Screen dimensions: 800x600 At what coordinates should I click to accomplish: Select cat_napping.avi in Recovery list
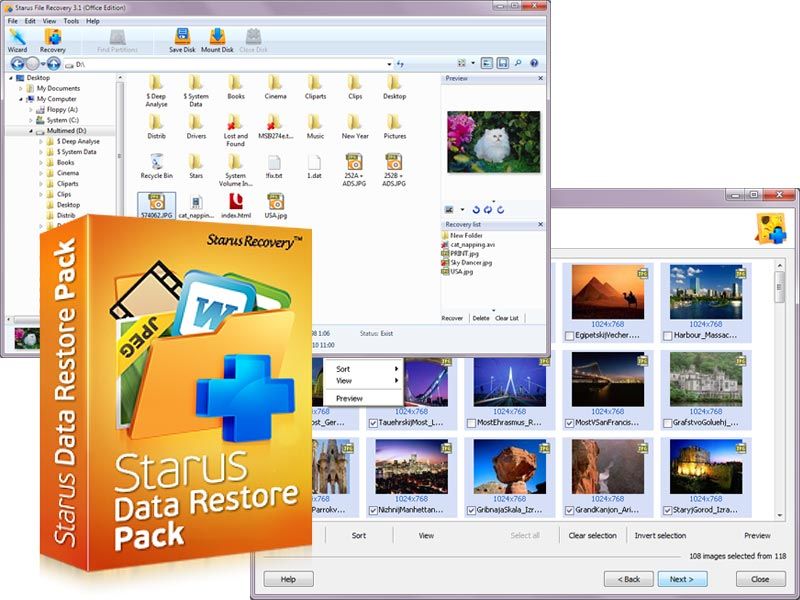coord(468,245)
